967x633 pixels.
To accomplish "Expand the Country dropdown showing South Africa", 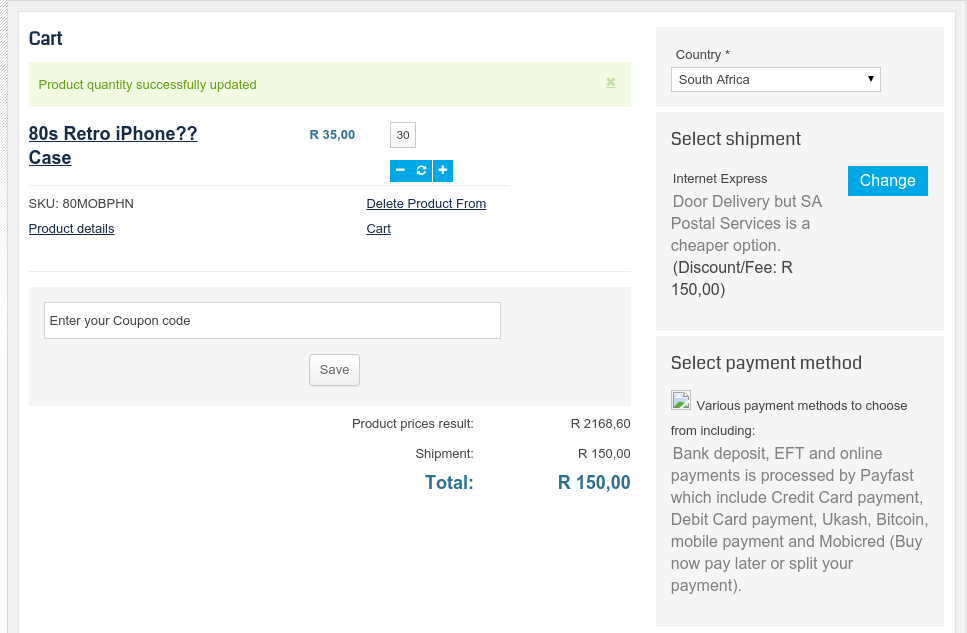I will (x=775, y=80).
